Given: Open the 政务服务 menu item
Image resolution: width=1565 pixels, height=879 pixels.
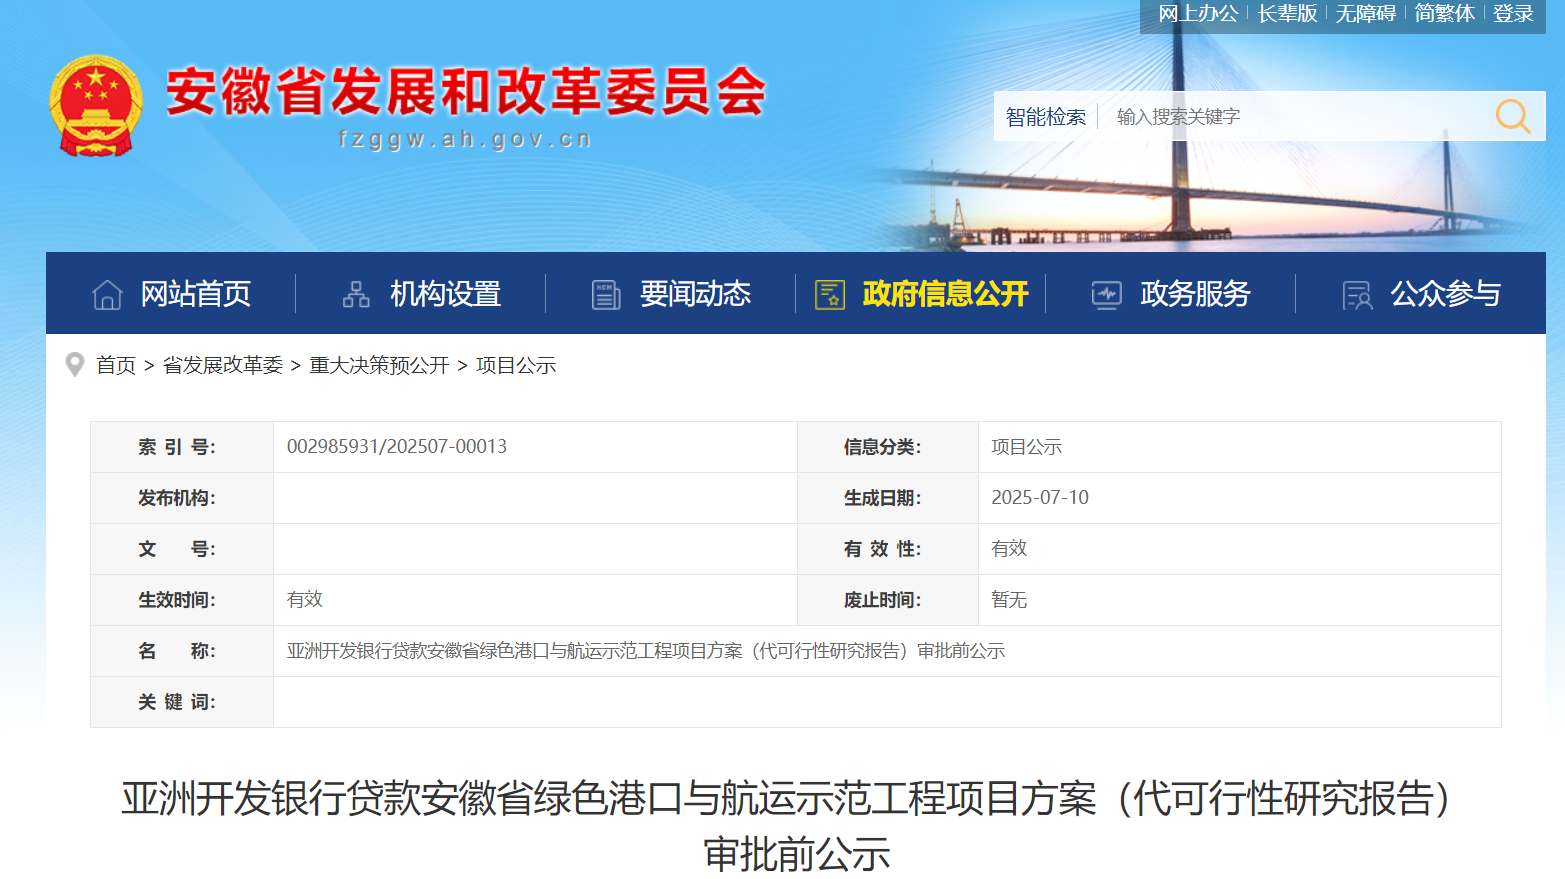Looking at the screenshot, I should [x=1195, y=294].
